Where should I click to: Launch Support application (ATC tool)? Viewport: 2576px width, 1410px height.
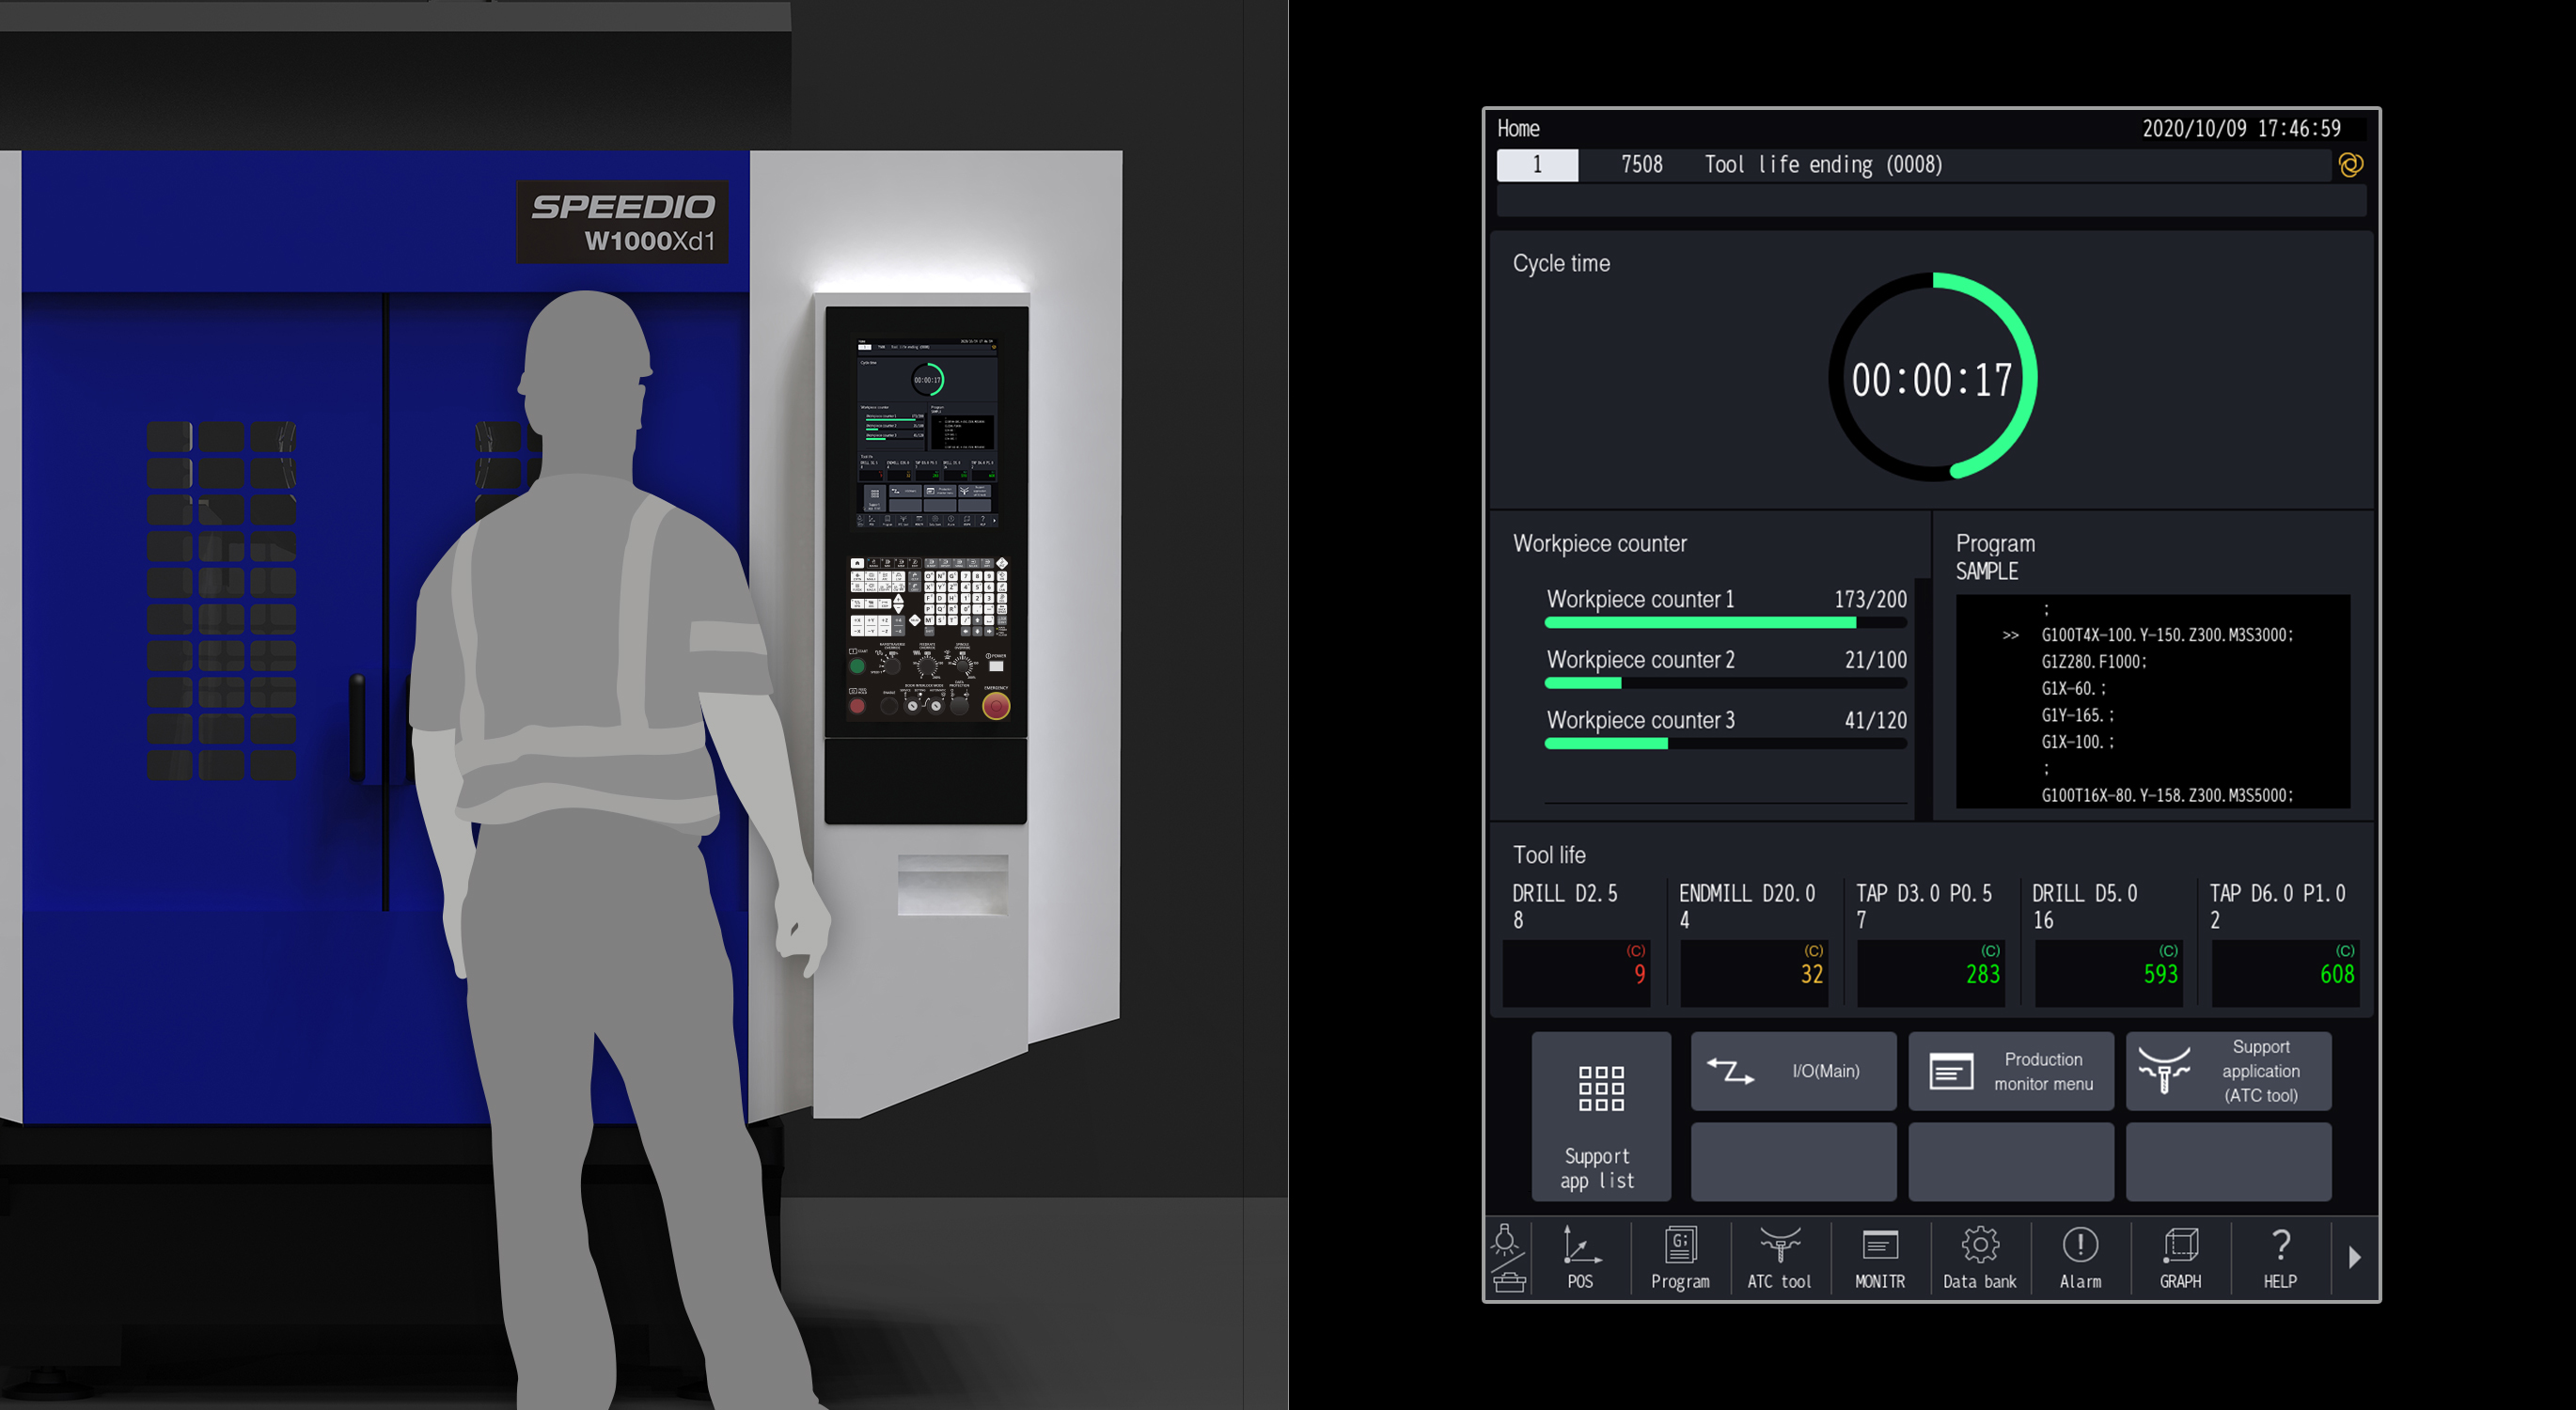2228,1071
